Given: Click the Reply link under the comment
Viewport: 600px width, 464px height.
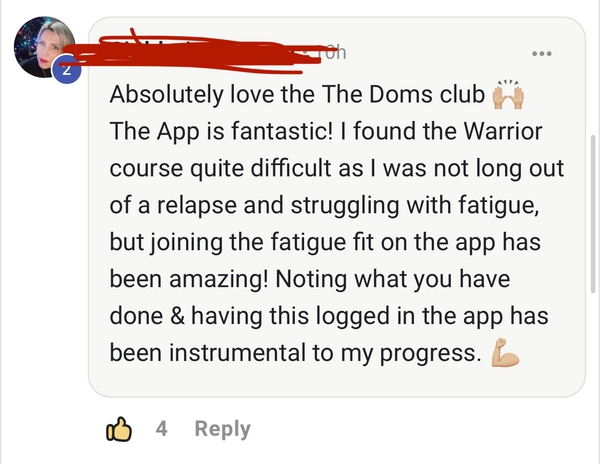Looking at the screenshot, I should click(x=222, y=429).
